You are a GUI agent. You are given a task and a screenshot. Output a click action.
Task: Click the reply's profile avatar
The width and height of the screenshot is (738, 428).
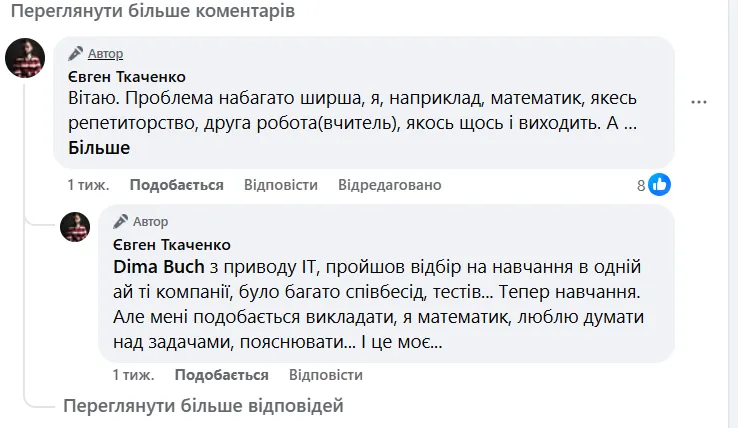76,227
